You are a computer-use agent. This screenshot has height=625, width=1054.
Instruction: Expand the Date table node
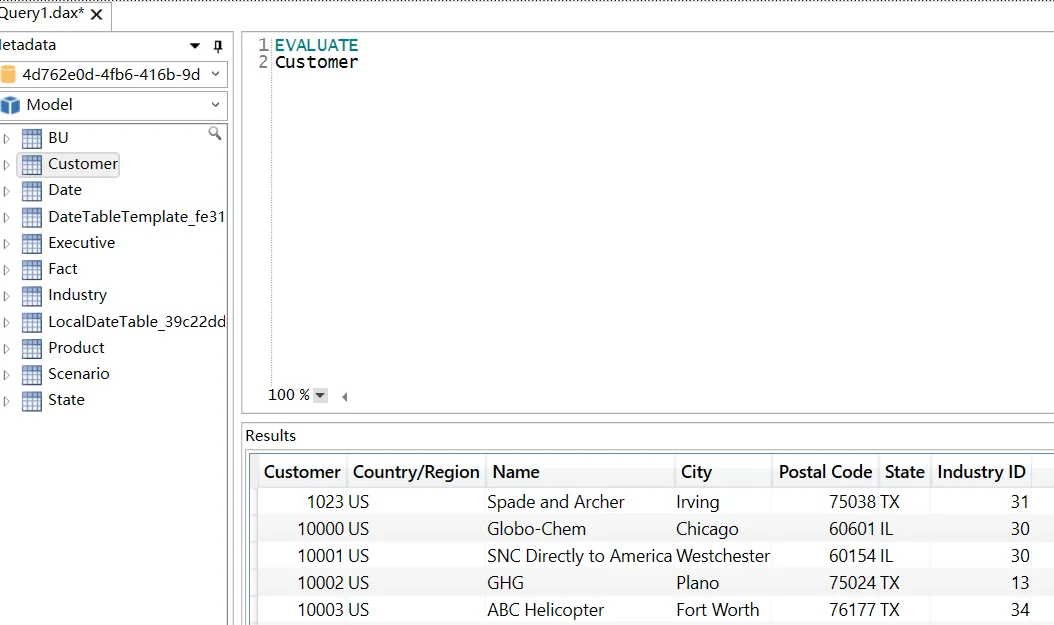tap(7, 191)
